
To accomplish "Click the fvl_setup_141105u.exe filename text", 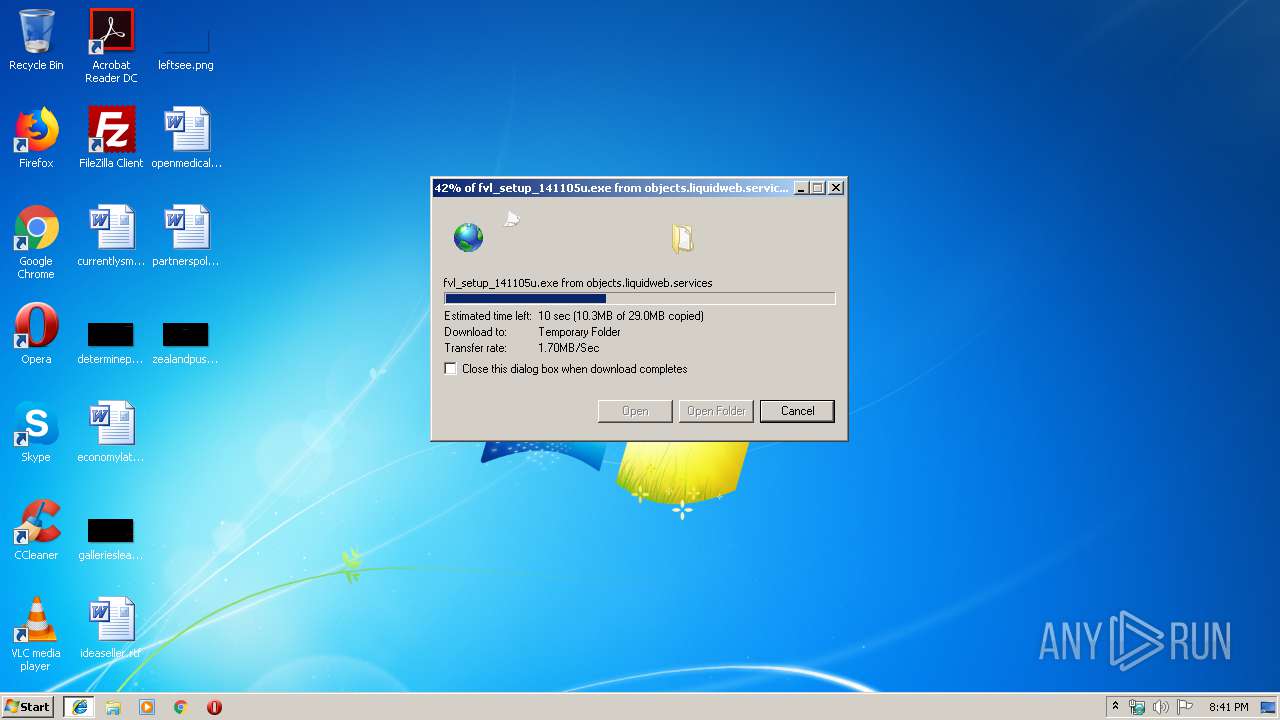I will coord(500,283).
